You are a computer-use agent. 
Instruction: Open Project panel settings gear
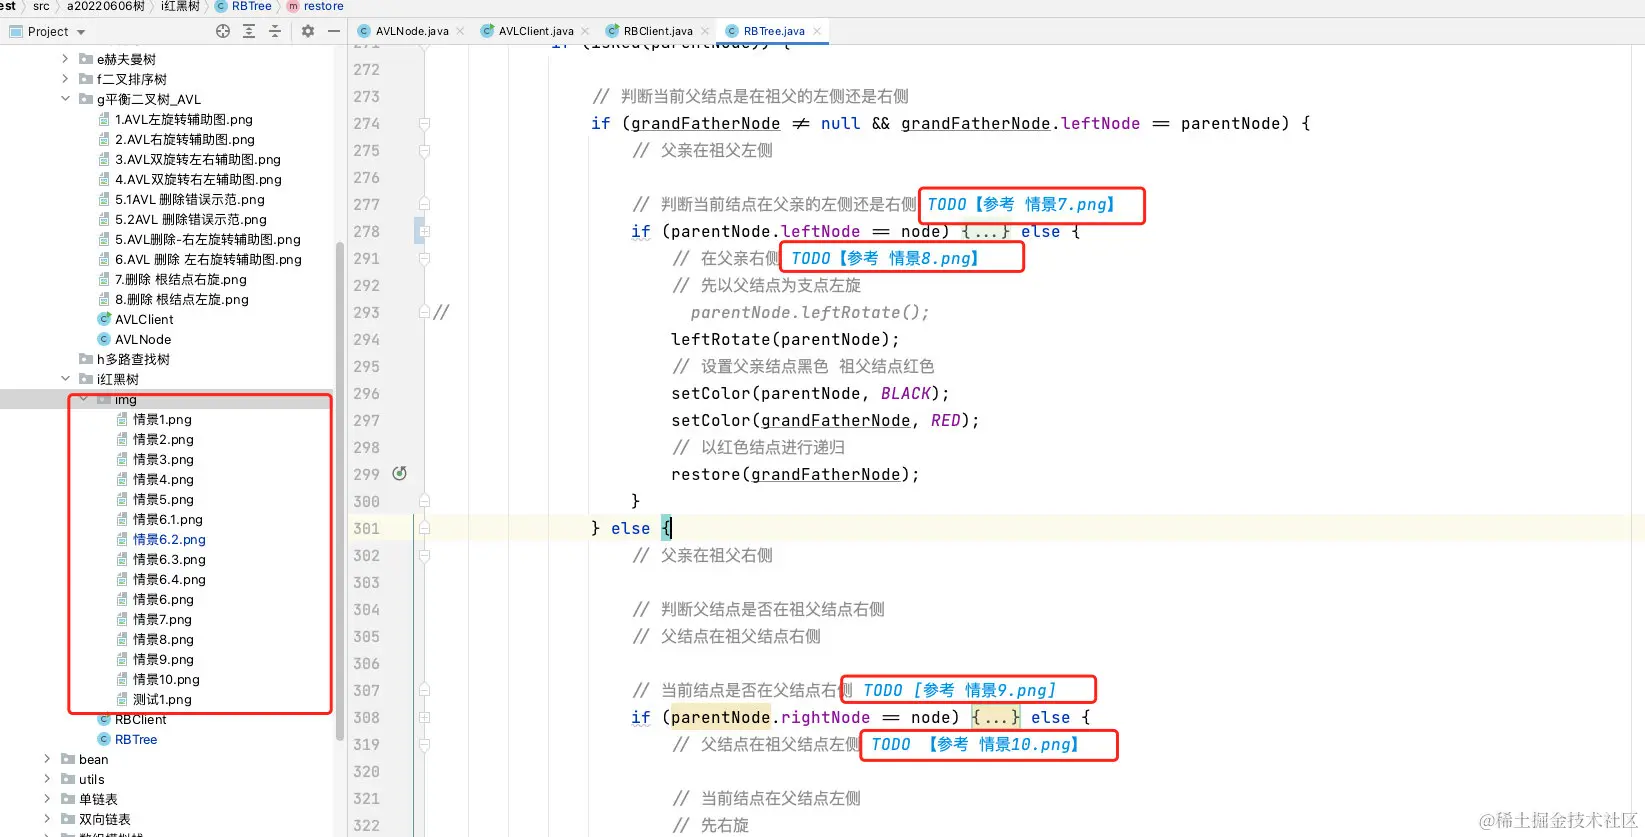click(x=308, y=31)
